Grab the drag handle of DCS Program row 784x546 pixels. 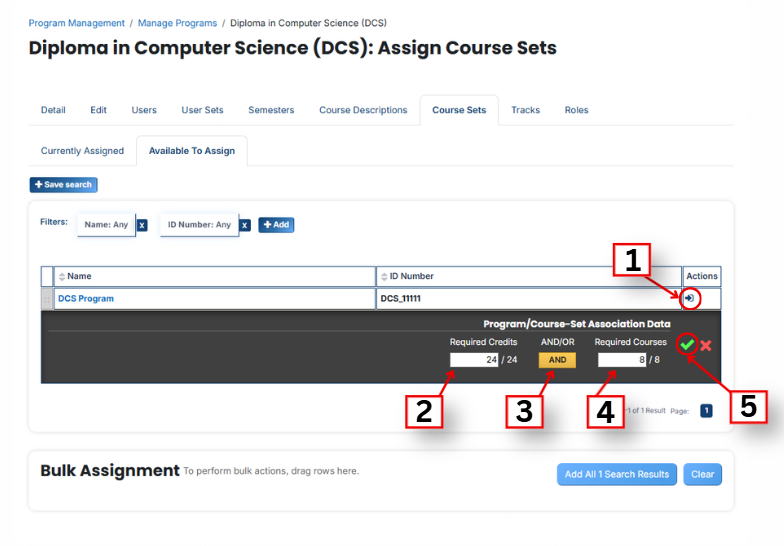(47, 299)
